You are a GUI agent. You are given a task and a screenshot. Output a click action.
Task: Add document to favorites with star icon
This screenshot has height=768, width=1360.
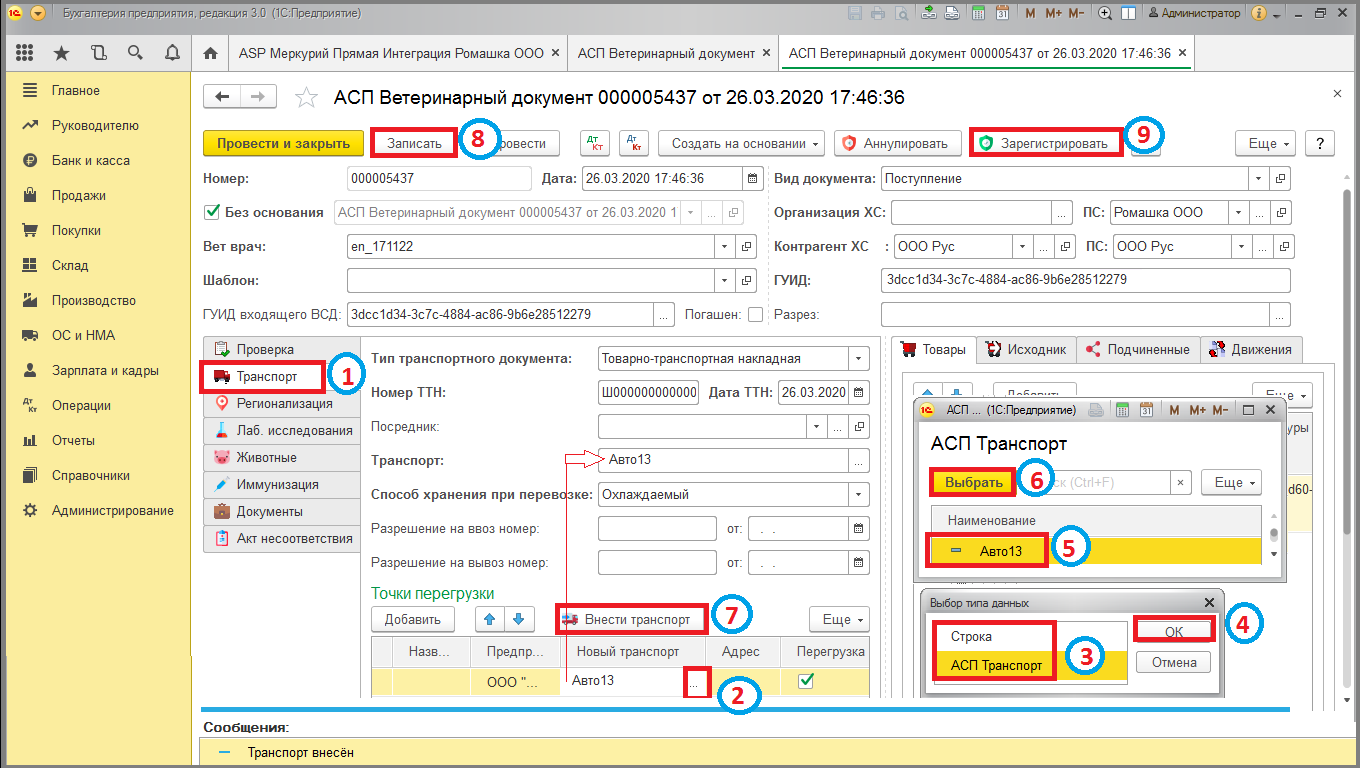(x=306, y=97)
